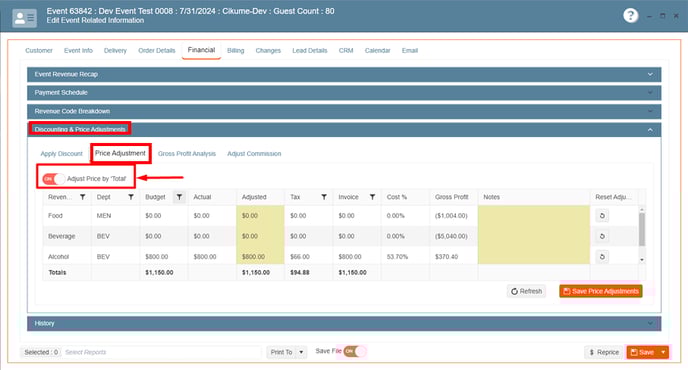
Task: Click the Notes cell for Food row
Action: coord(534,216)
